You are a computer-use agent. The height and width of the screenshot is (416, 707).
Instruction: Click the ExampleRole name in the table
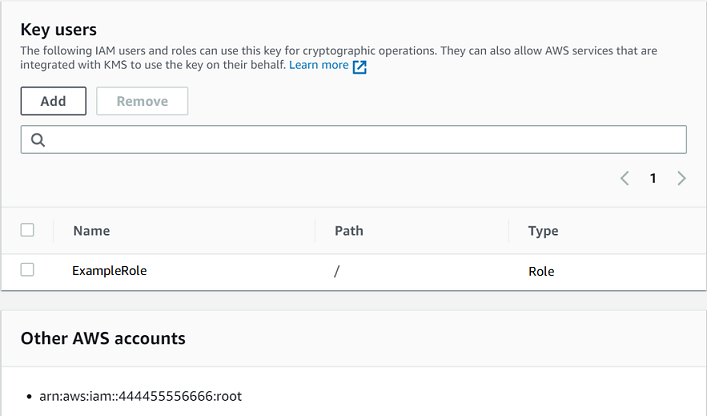[110, 271]
